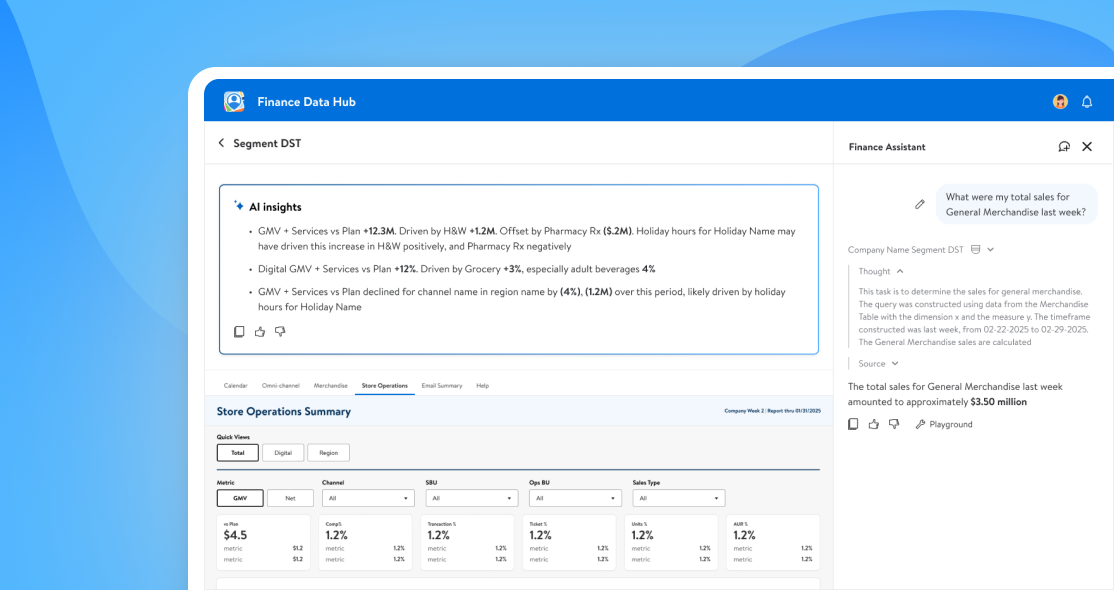1114x590 pixels.
Task: Thumbs up the AI insights card
Action: click(260, 332)
